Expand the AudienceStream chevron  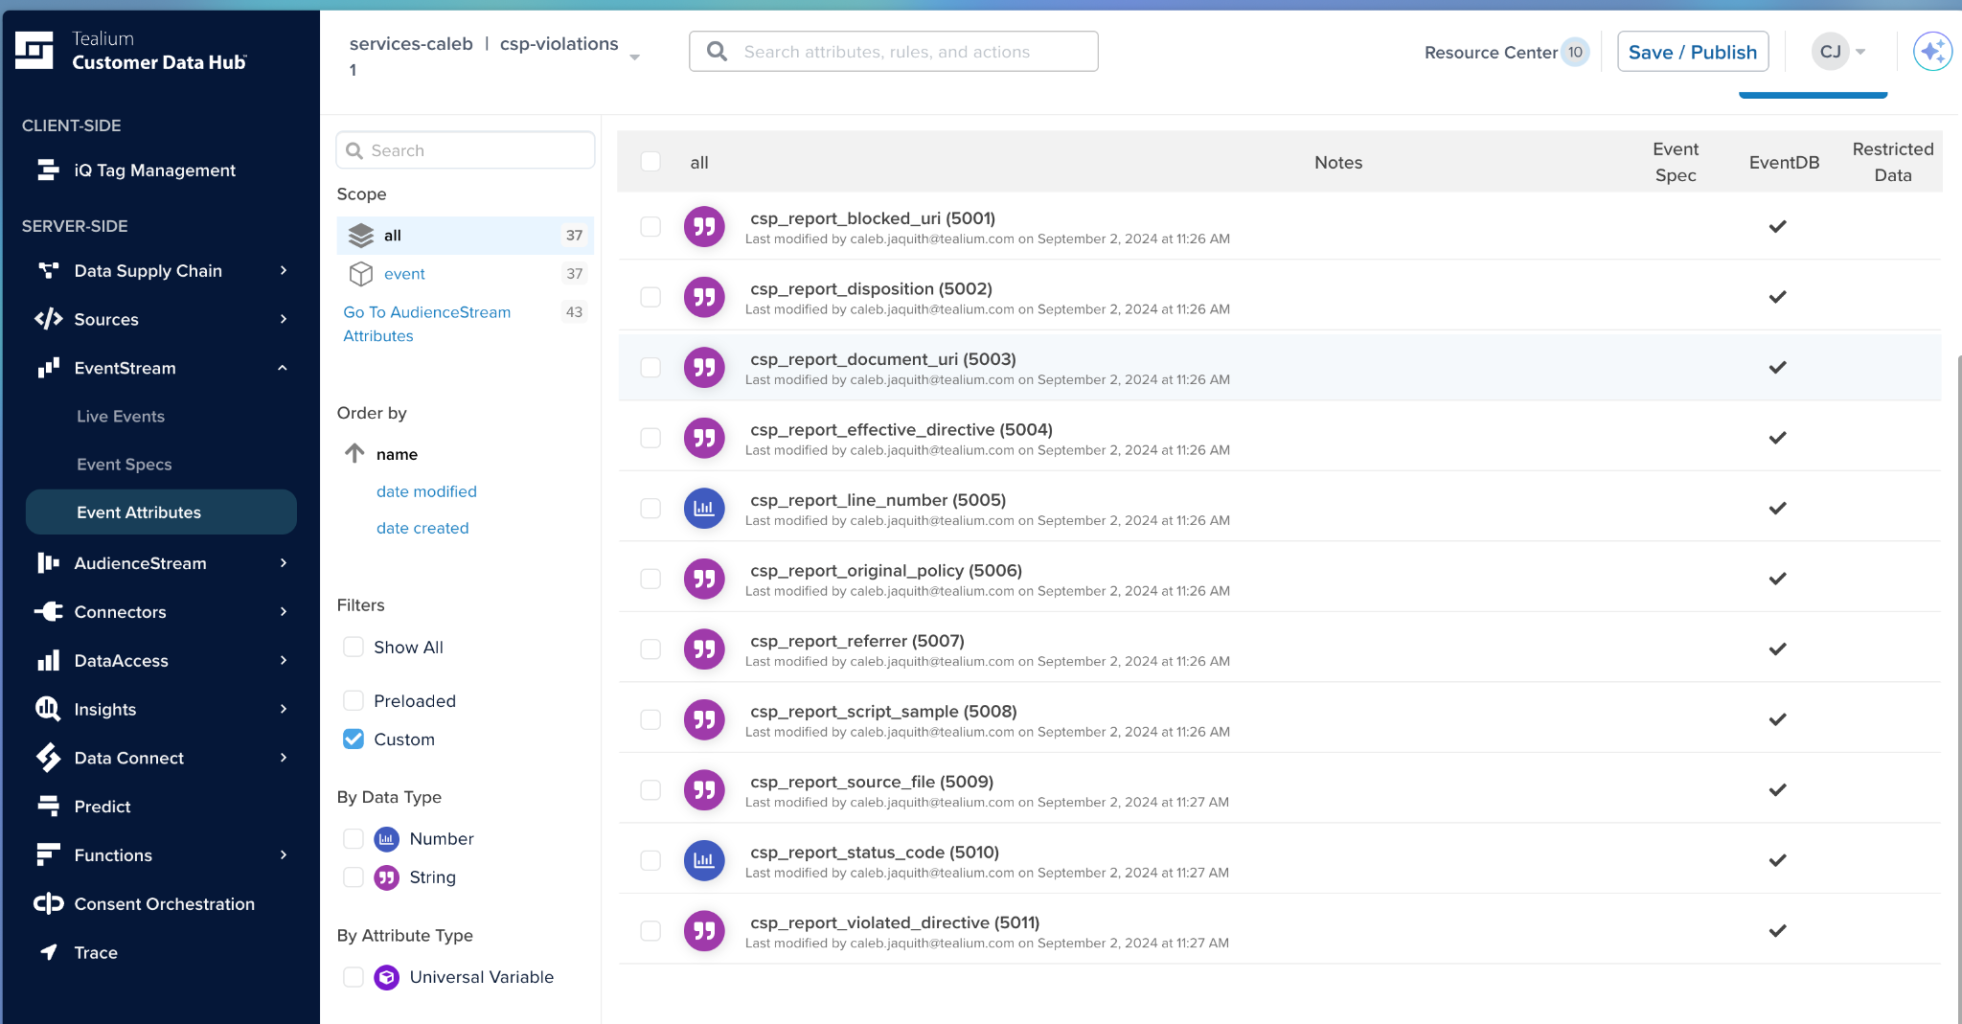coord(284,563)
